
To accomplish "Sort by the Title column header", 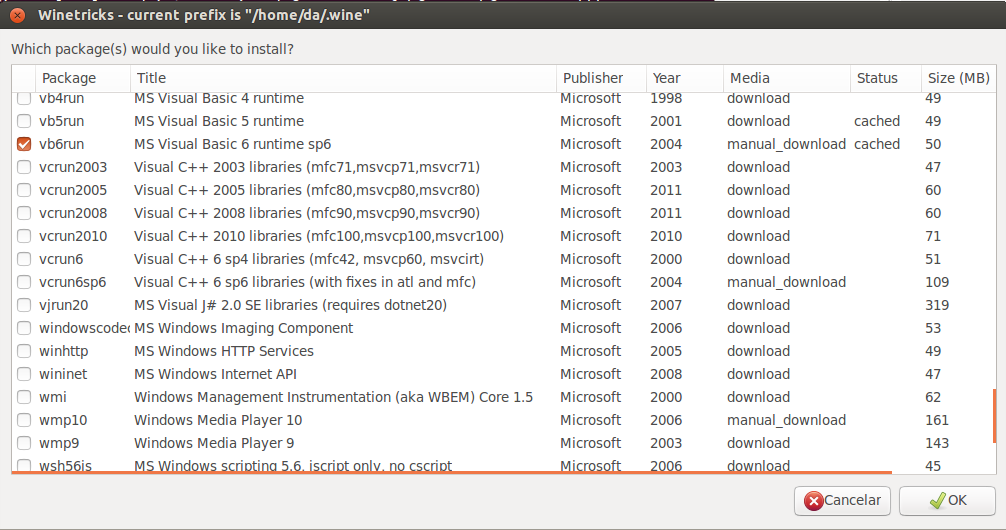I will (343, 78).
